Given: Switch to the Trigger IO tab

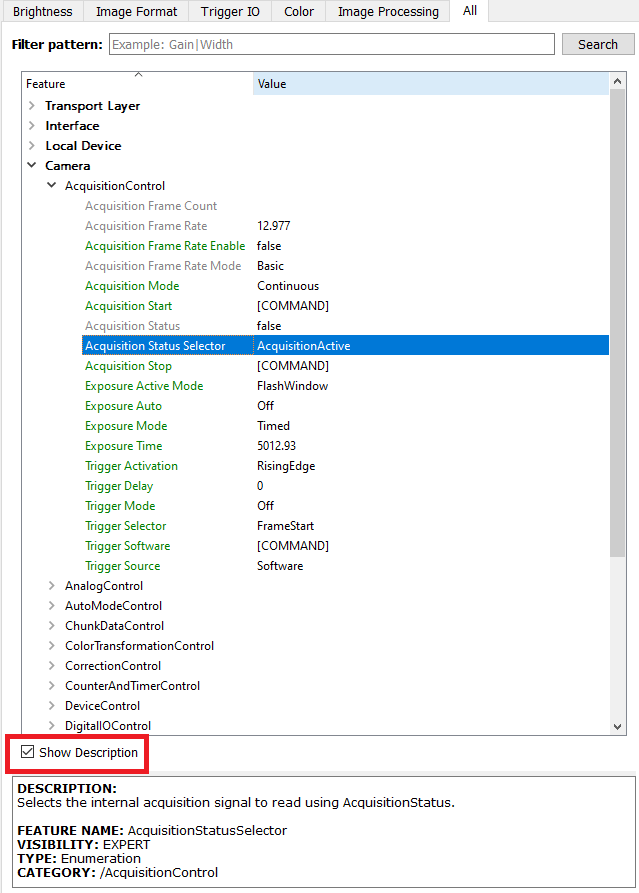Looking at the screenshot, I should pos(231,12).
